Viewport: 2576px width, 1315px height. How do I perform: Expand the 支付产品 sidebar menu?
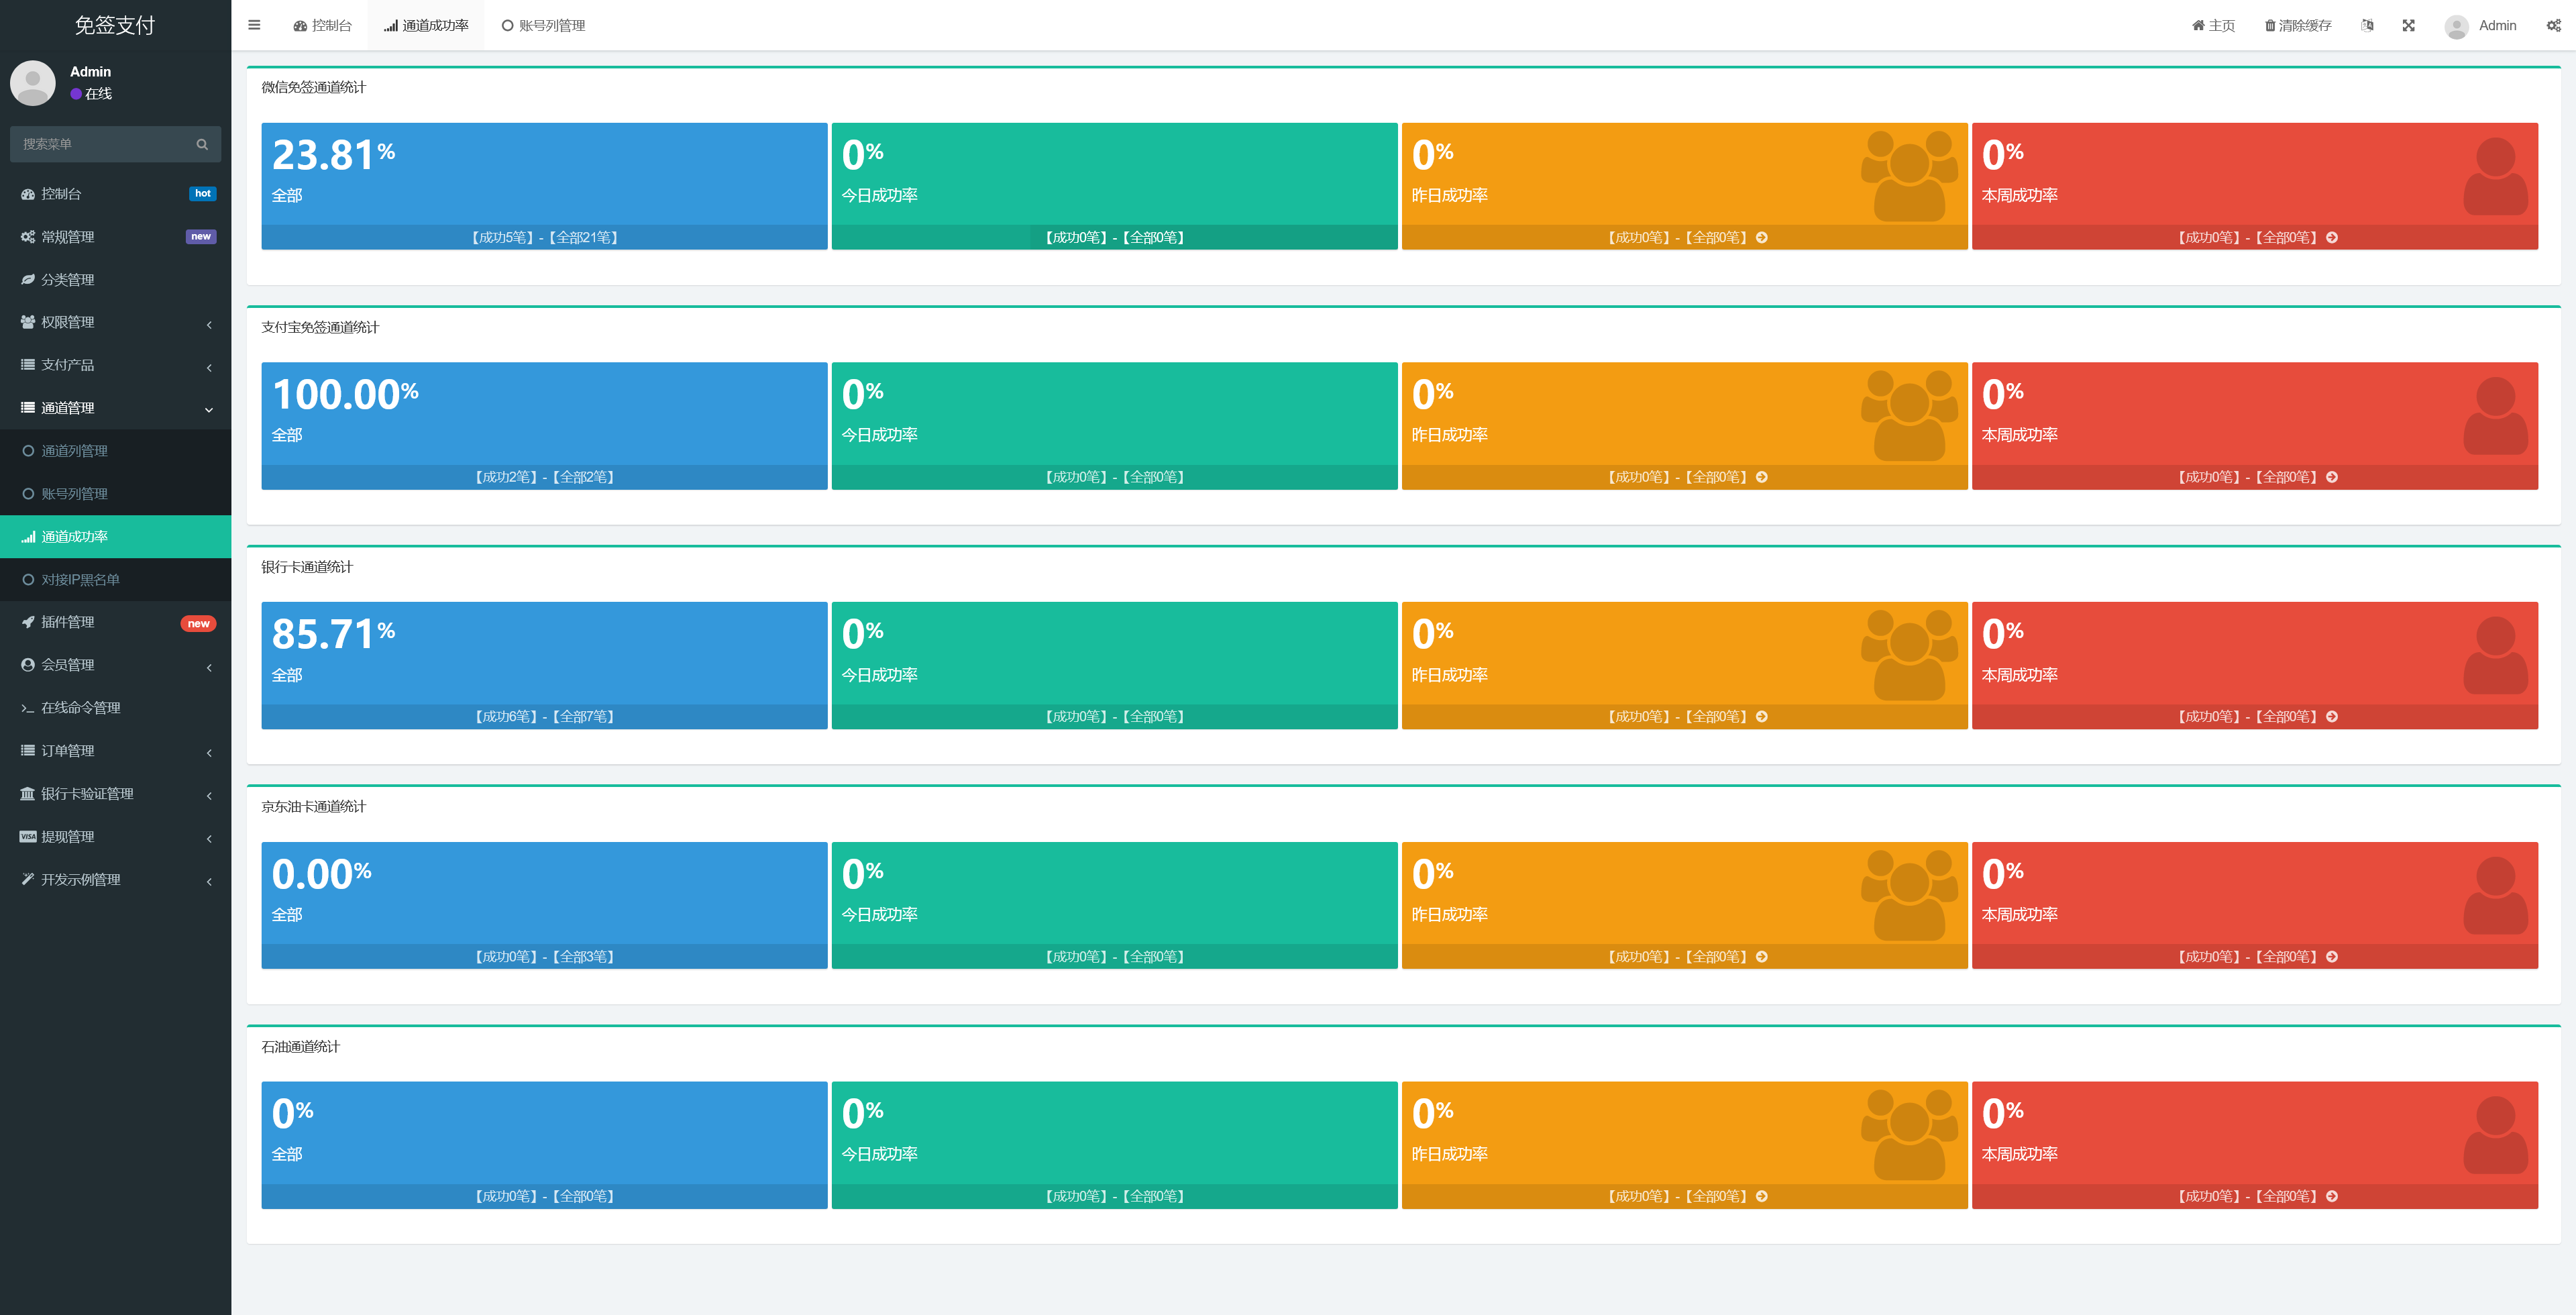pos(115,365)
